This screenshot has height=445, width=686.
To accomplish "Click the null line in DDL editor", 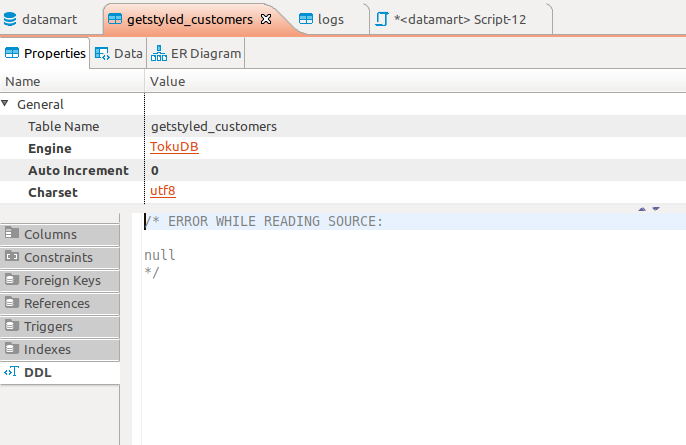I will (x=160, y=255).
